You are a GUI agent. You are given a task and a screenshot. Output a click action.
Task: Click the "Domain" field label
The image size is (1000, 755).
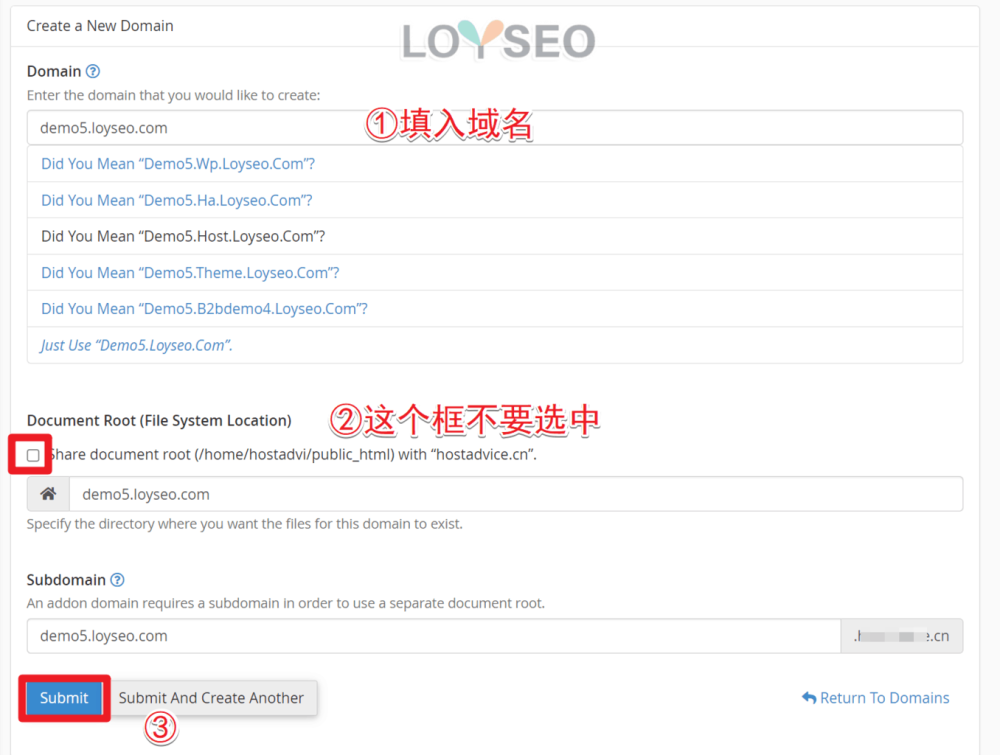pyautogui.click(x=54, y=71)
